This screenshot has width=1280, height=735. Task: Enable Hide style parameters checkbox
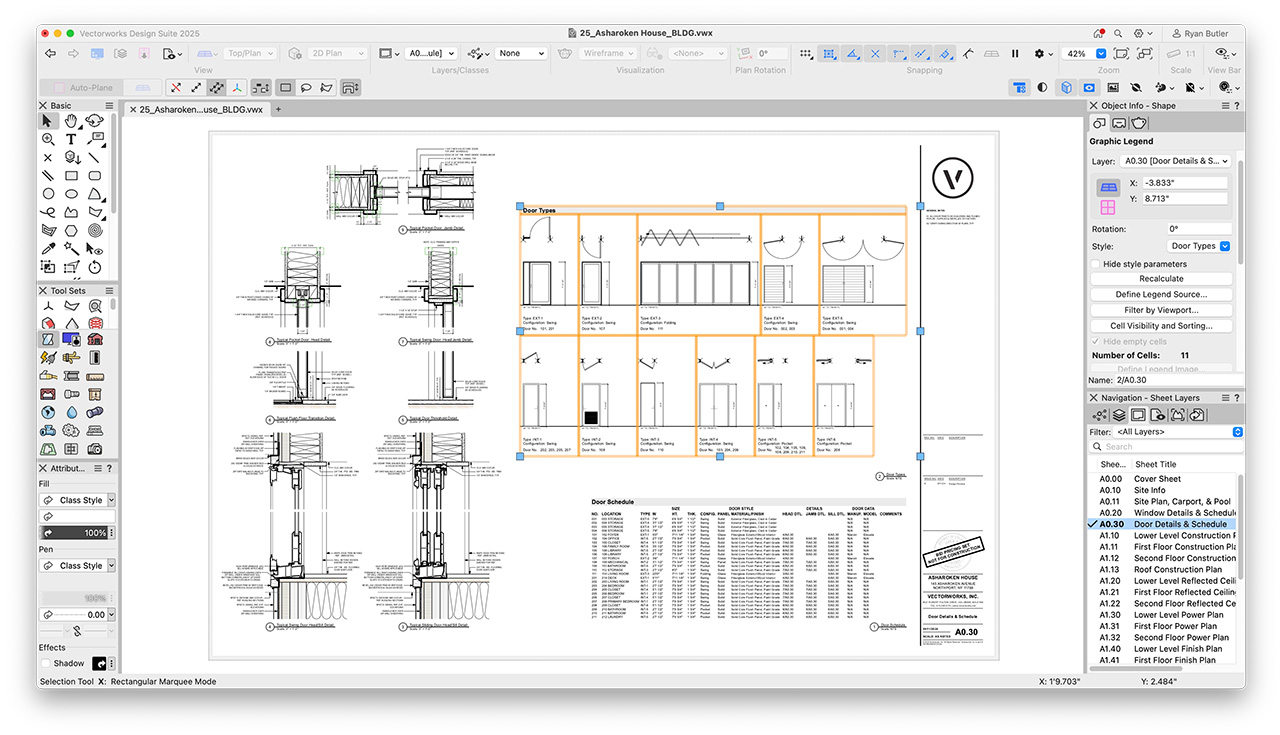click(1096, 264)
